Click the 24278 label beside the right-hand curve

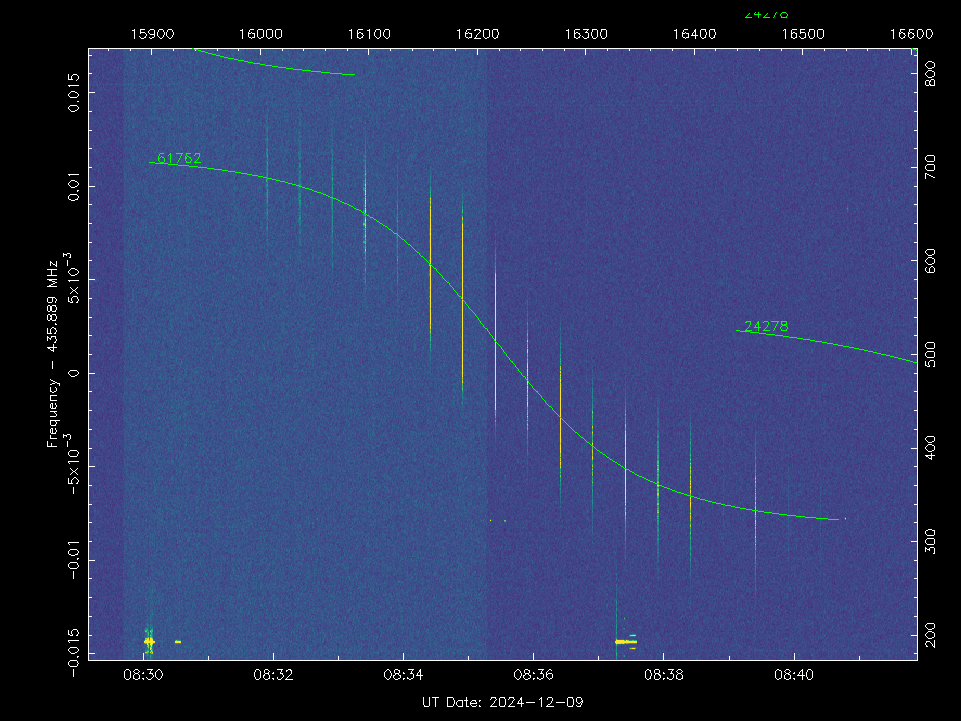[766, 326]
